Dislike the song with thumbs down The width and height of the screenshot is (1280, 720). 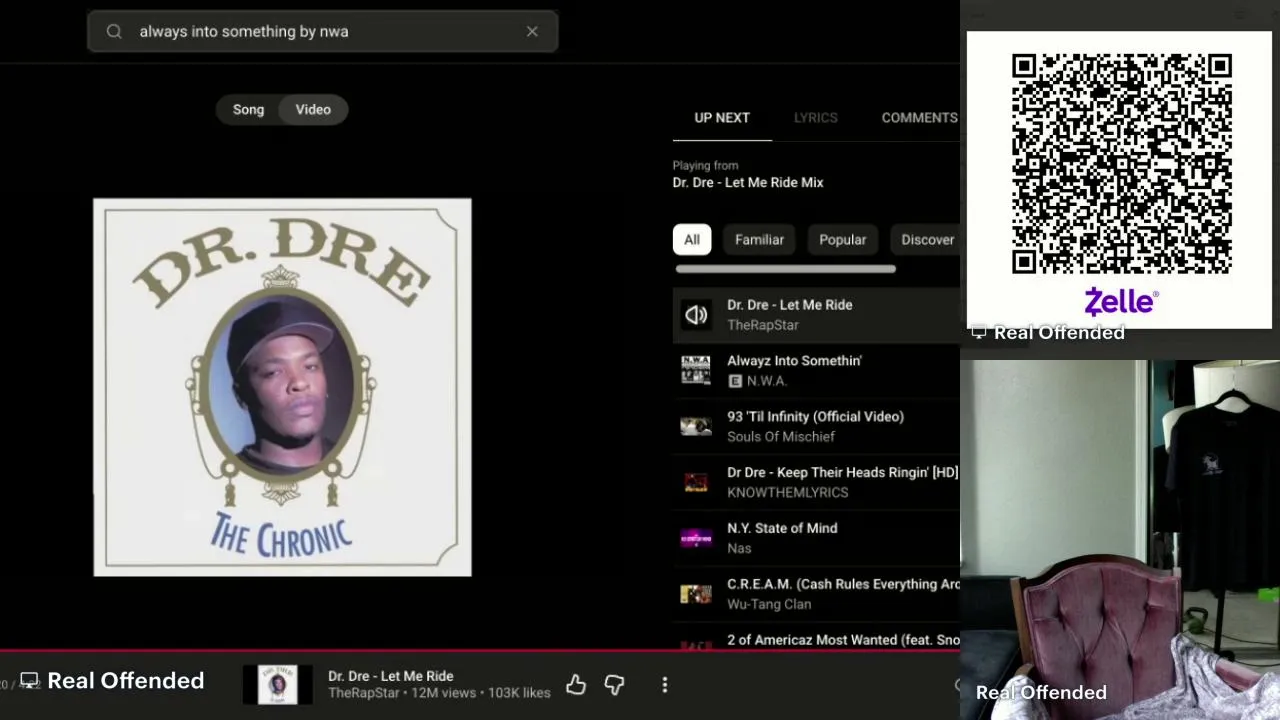tap(614, 685)
